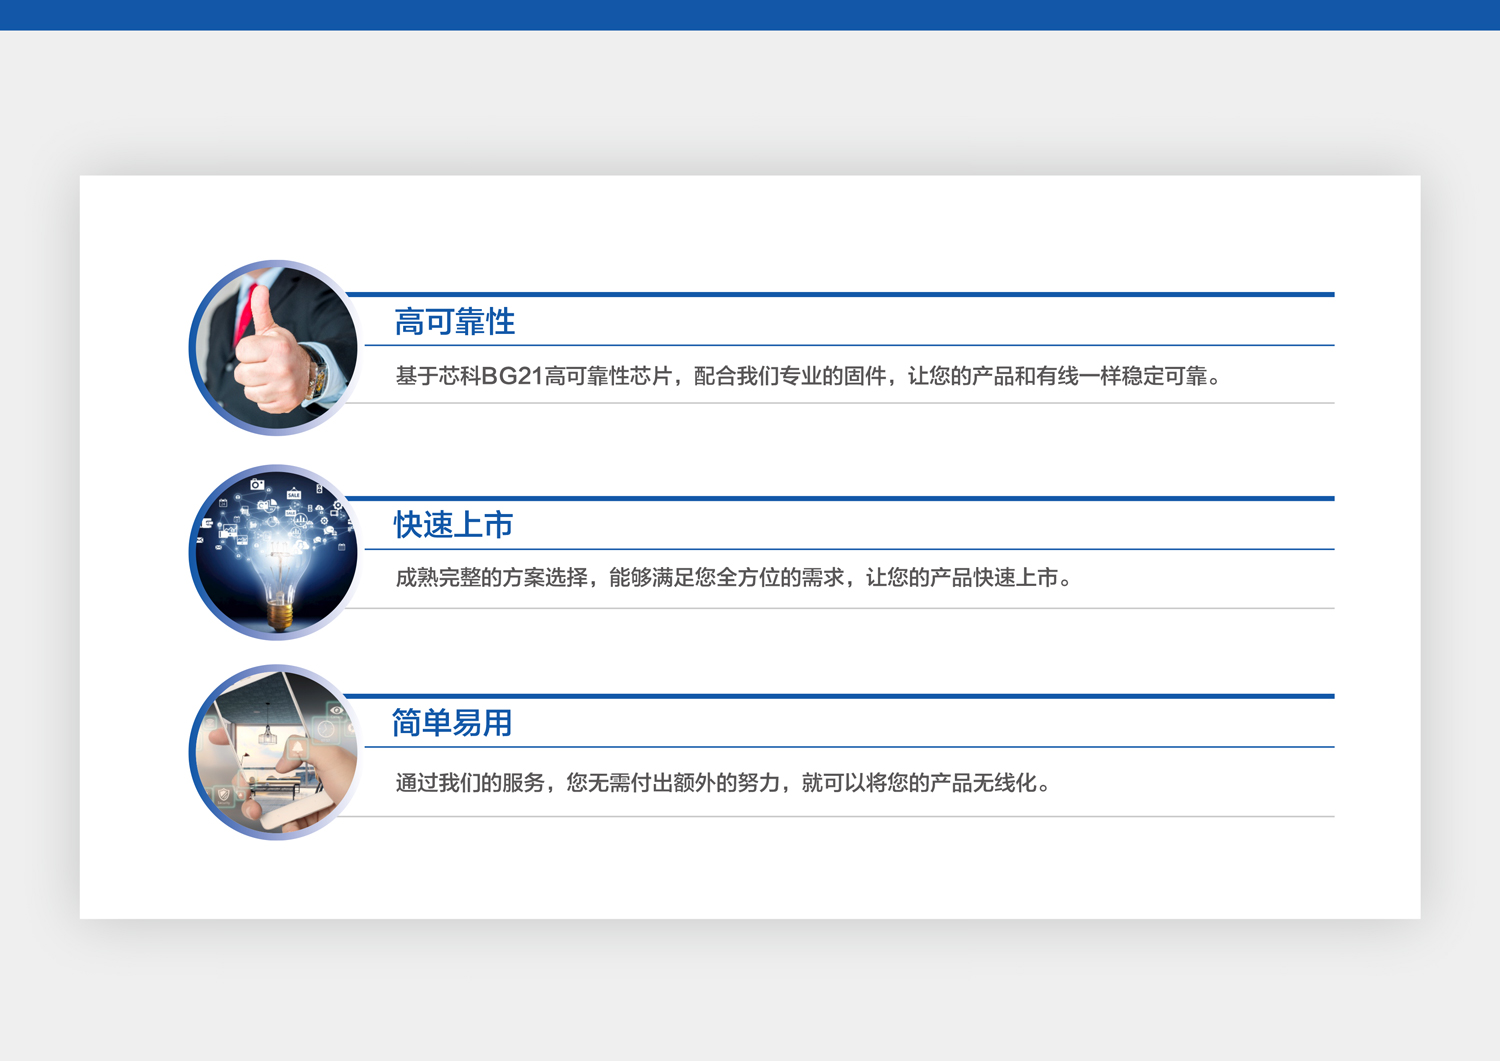
Task: Click the description starting 通过我们的服务
Action: click(x=723, y=783)
